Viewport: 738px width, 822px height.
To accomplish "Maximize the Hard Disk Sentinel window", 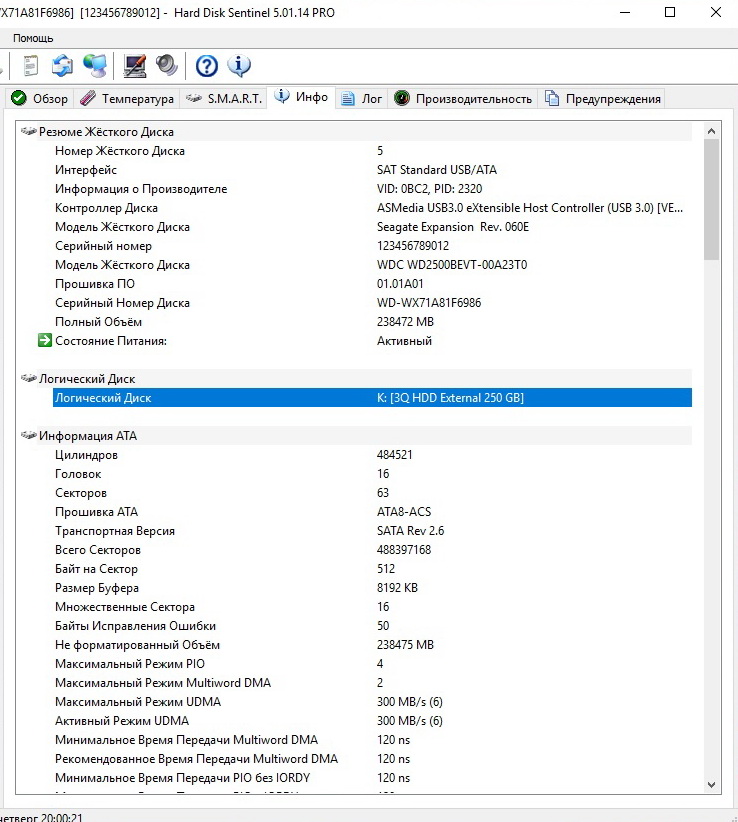I will (669, 12).
